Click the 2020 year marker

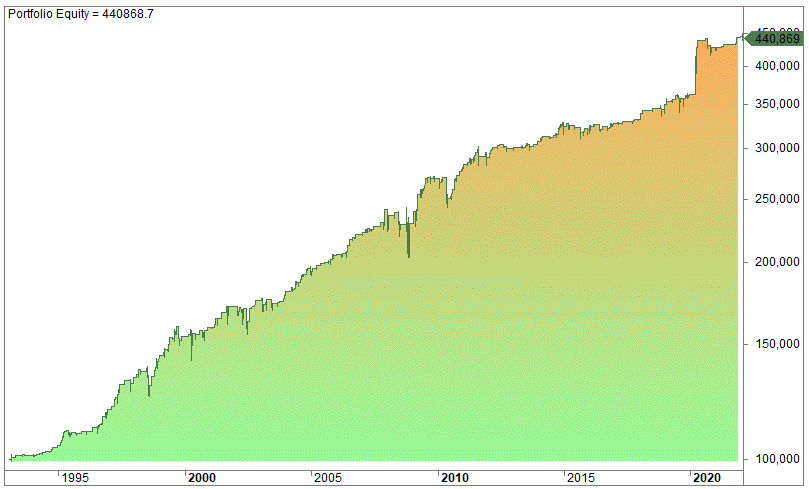[707, 478]
